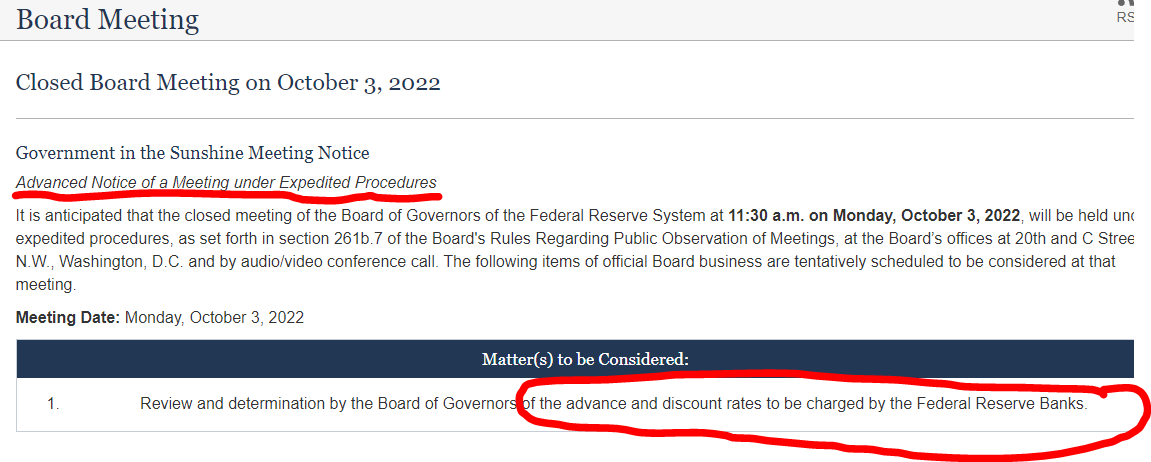Image resolution: width=1151 pixels, height=462 pixels.
Task: Click the underlined Advanced Notice italic line
Action: click(226, 182)
